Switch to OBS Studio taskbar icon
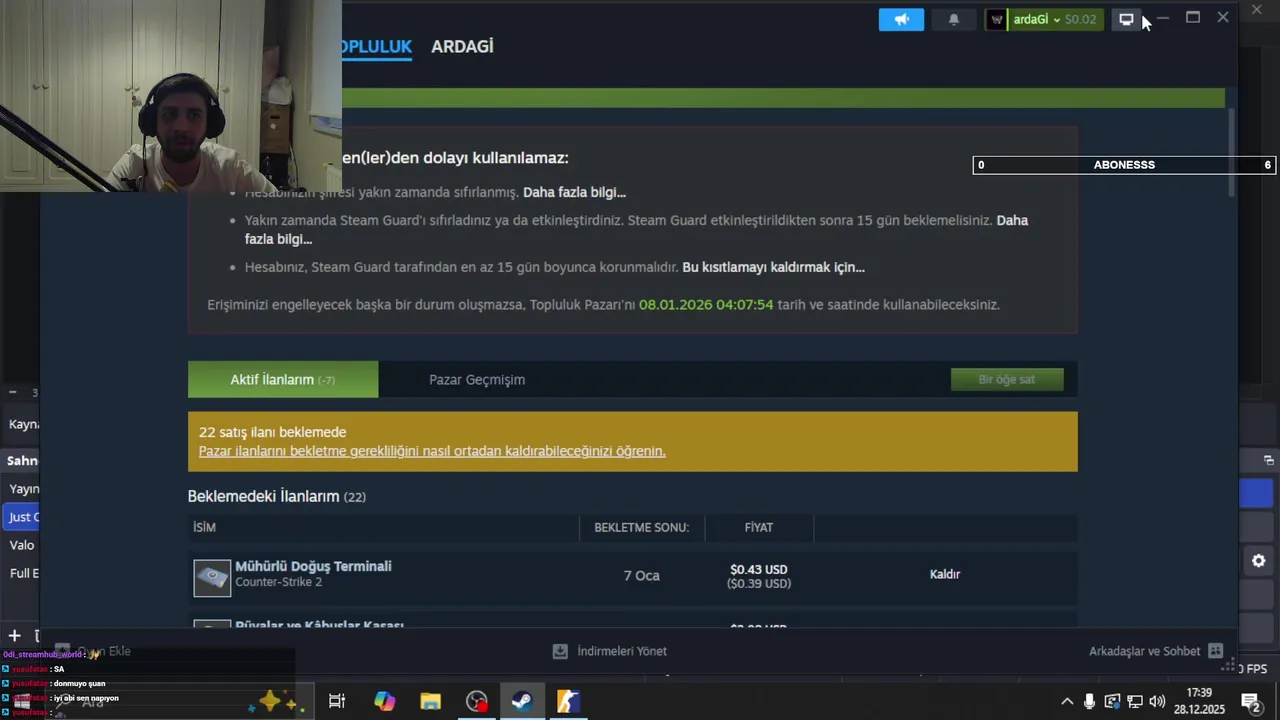 [477, 701]
